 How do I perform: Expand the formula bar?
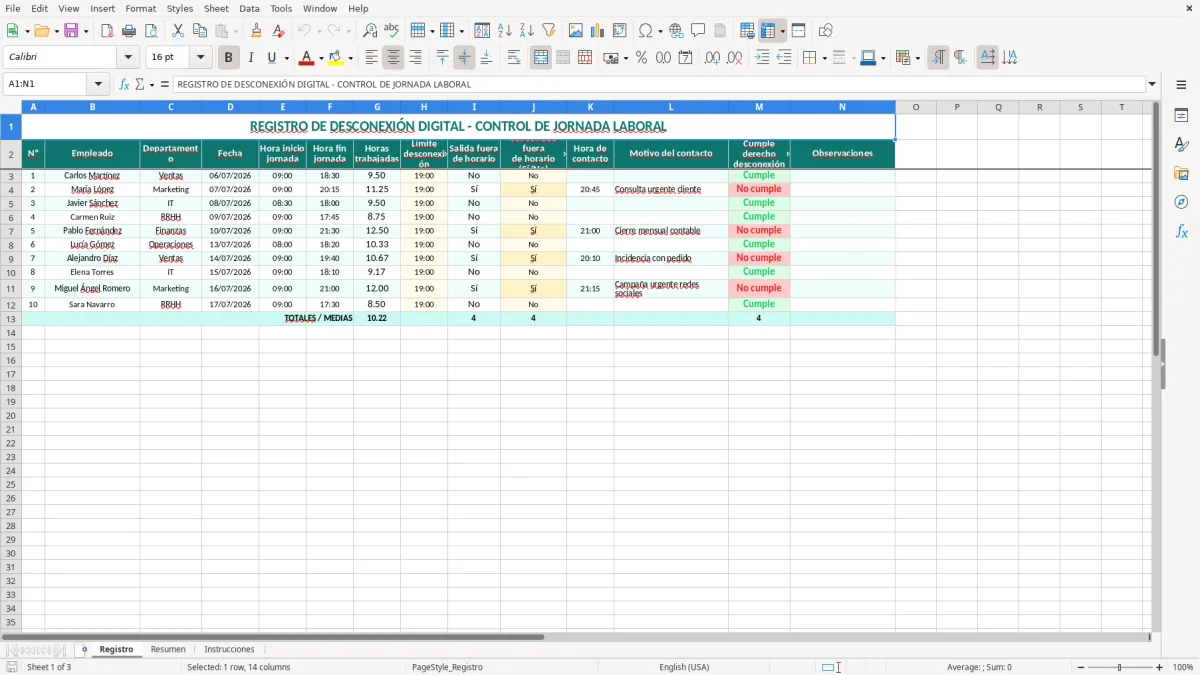[1152, 84]
